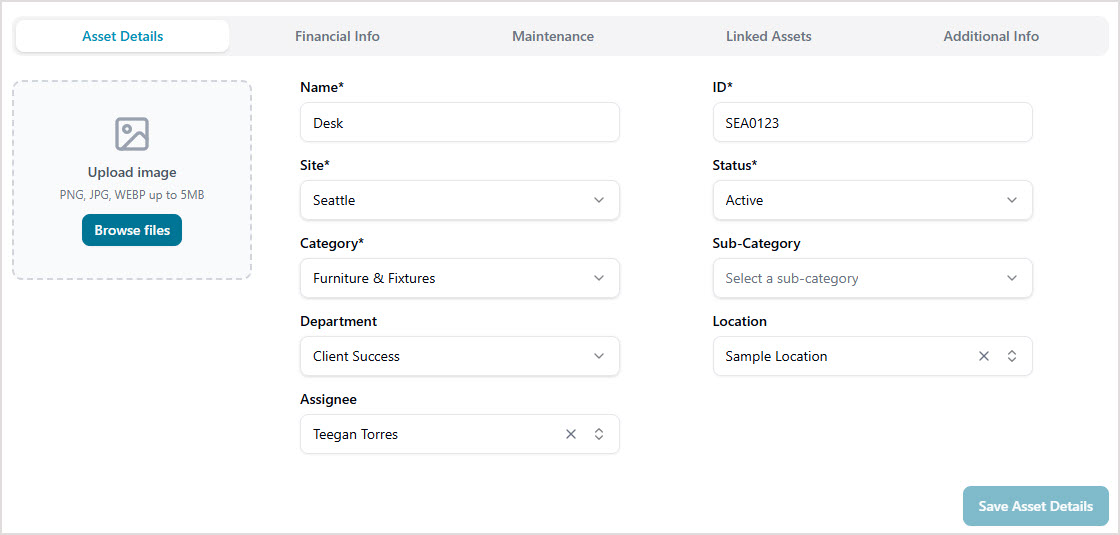This screenshot has width=1120, height=535.
Task: Clear the Assignee Teegan Torres with X icon
Action: [x=571, y=434]
